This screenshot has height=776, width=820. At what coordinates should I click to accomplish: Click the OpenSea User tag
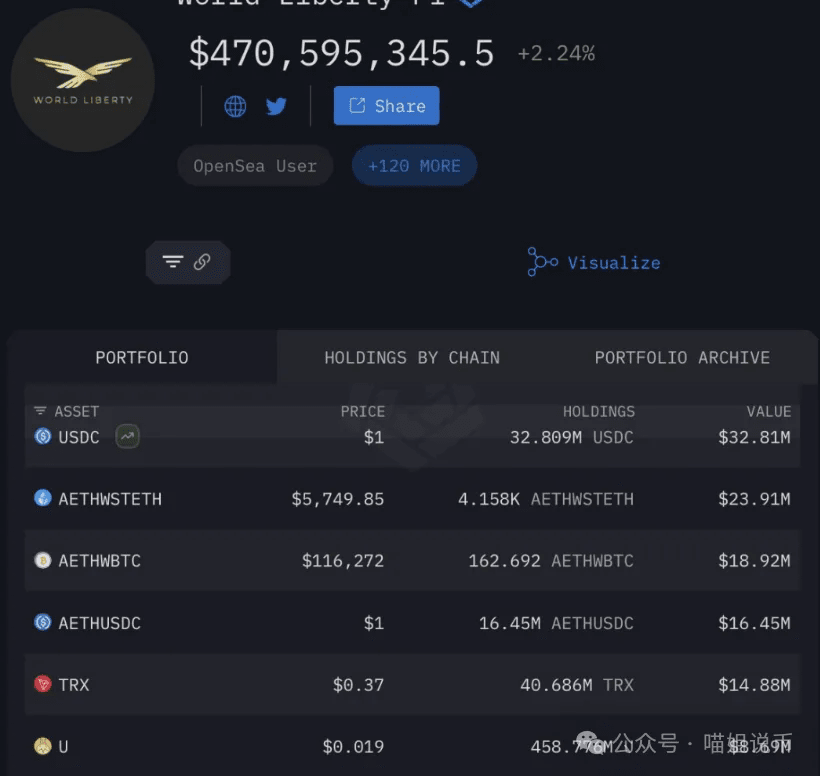click(x=255, y=166)
